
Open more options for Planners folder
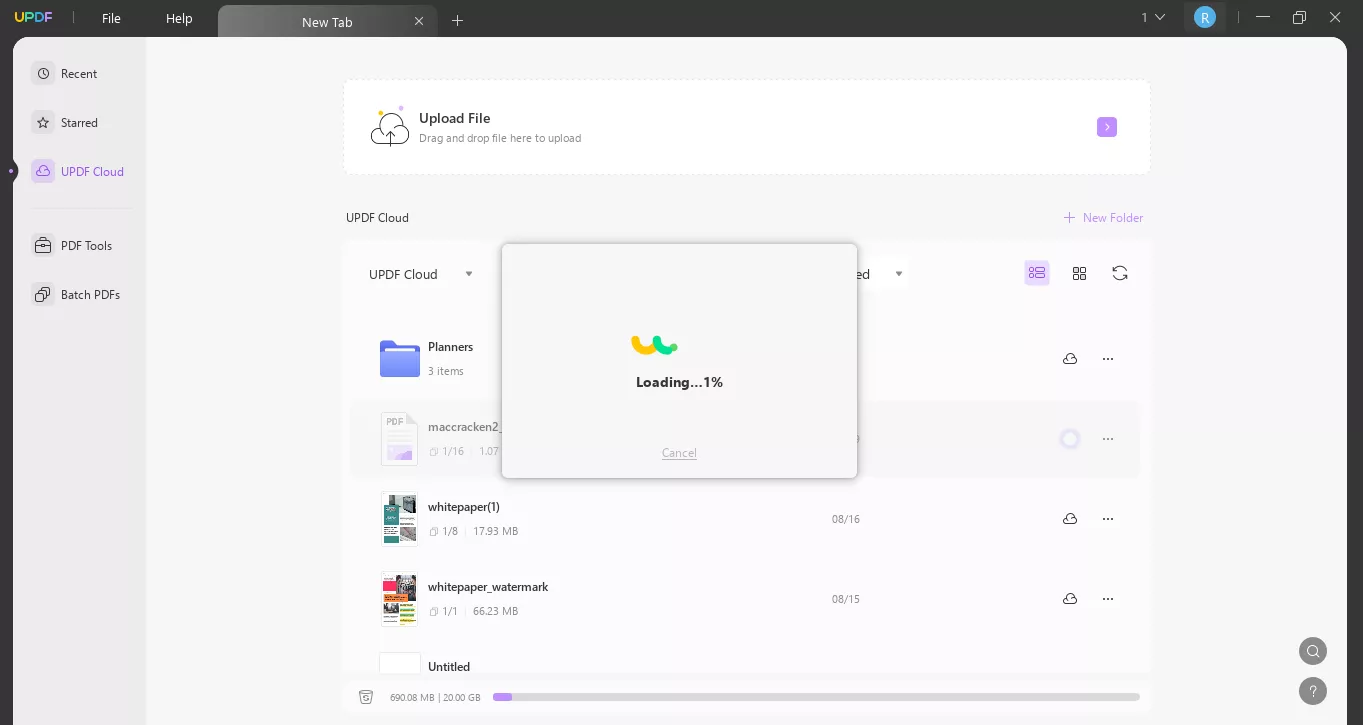[1108, 359]
